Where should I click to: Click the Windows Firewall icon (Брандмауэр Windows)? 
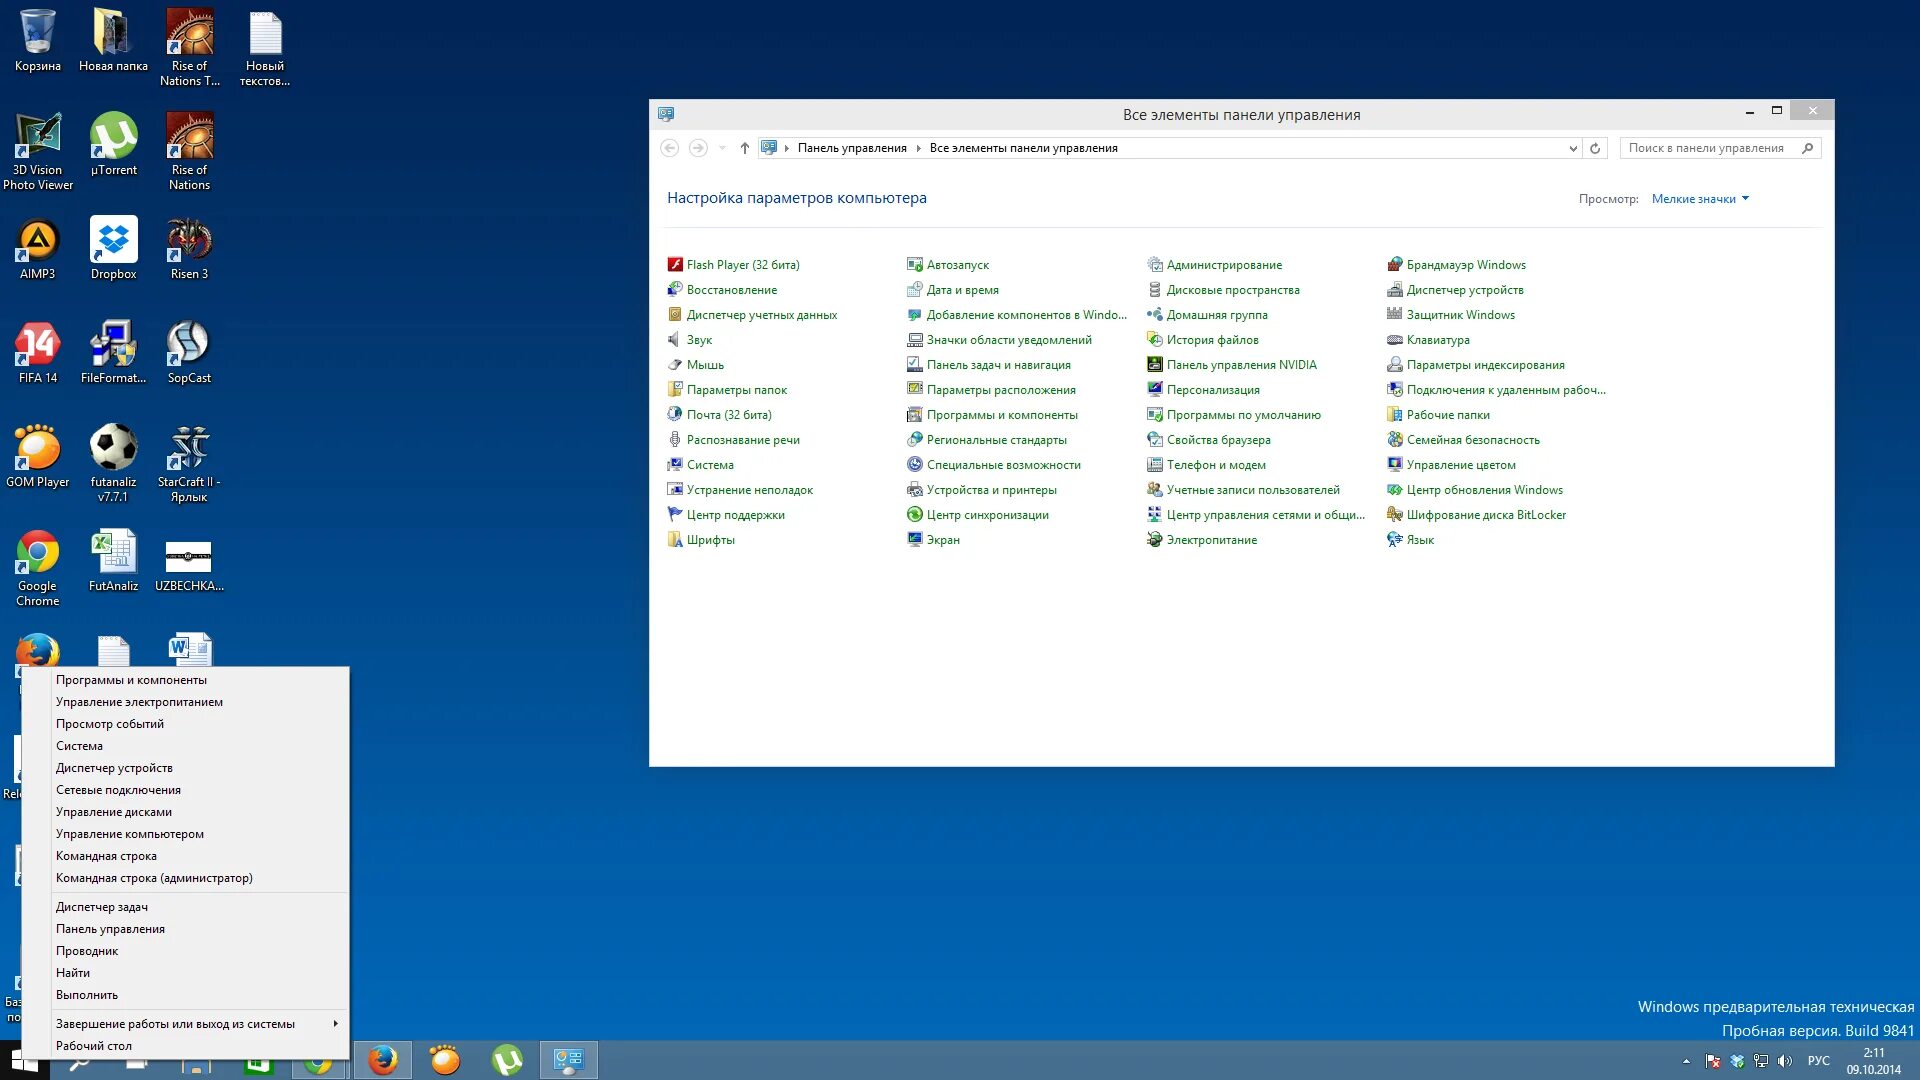[x=1395, y=265]
